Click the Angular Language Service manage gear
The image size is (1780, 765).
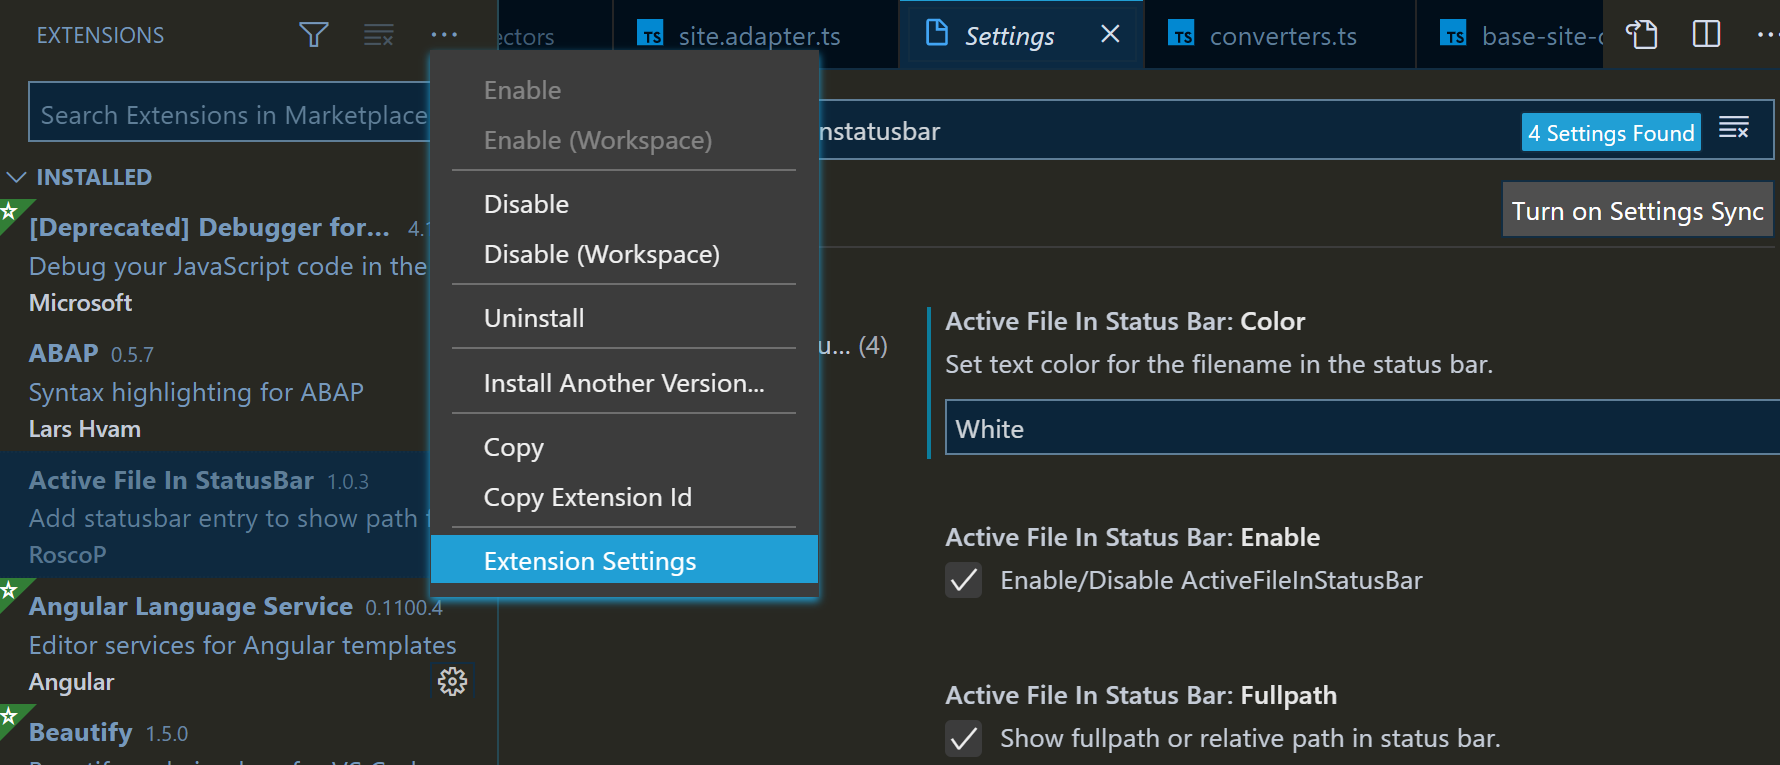point(452,682)
